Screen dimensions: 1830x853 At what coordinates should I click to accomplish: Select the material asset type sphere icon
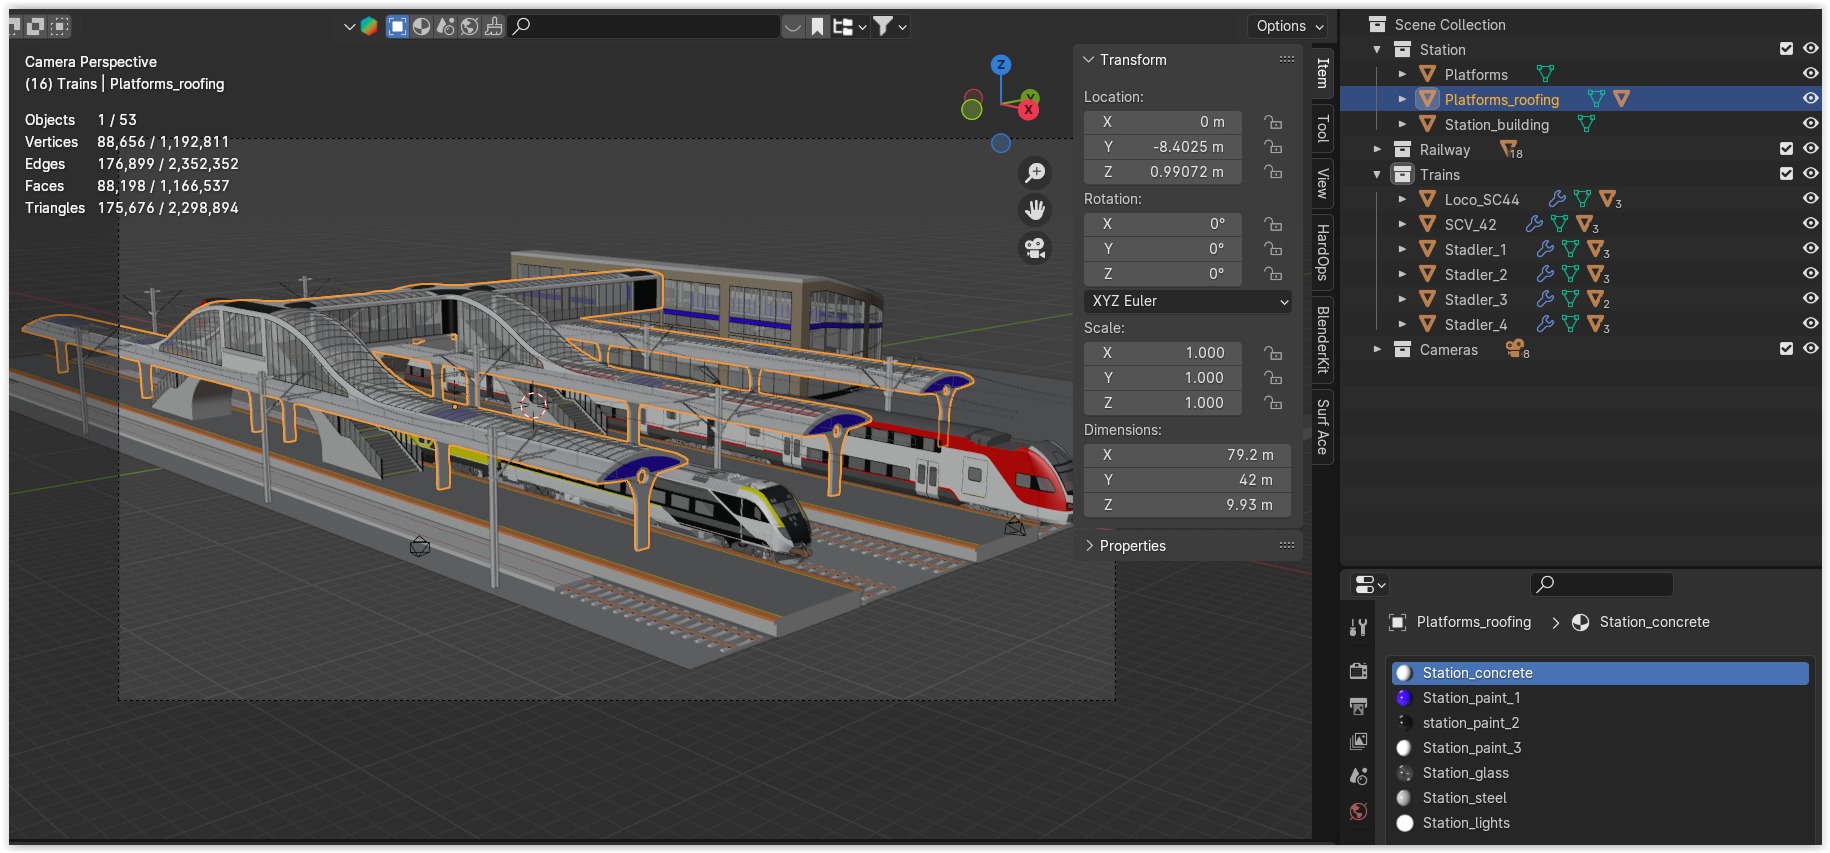click(x=422, y=27)
